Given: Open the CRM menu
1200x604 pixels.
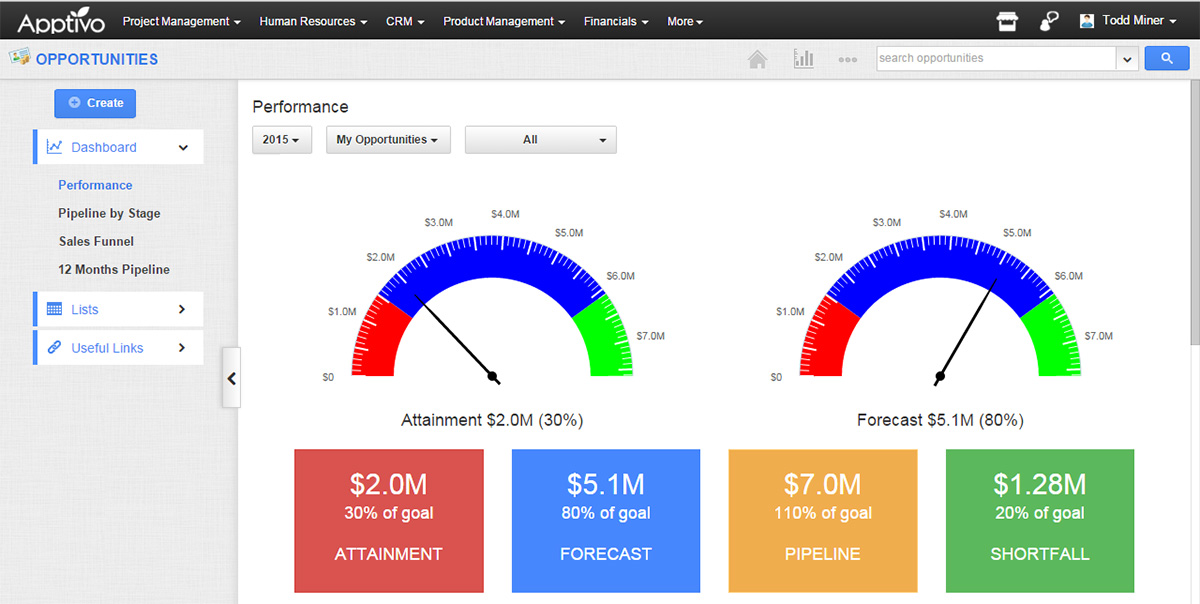Looking at the screenshot, I should (x=404, y=20).
